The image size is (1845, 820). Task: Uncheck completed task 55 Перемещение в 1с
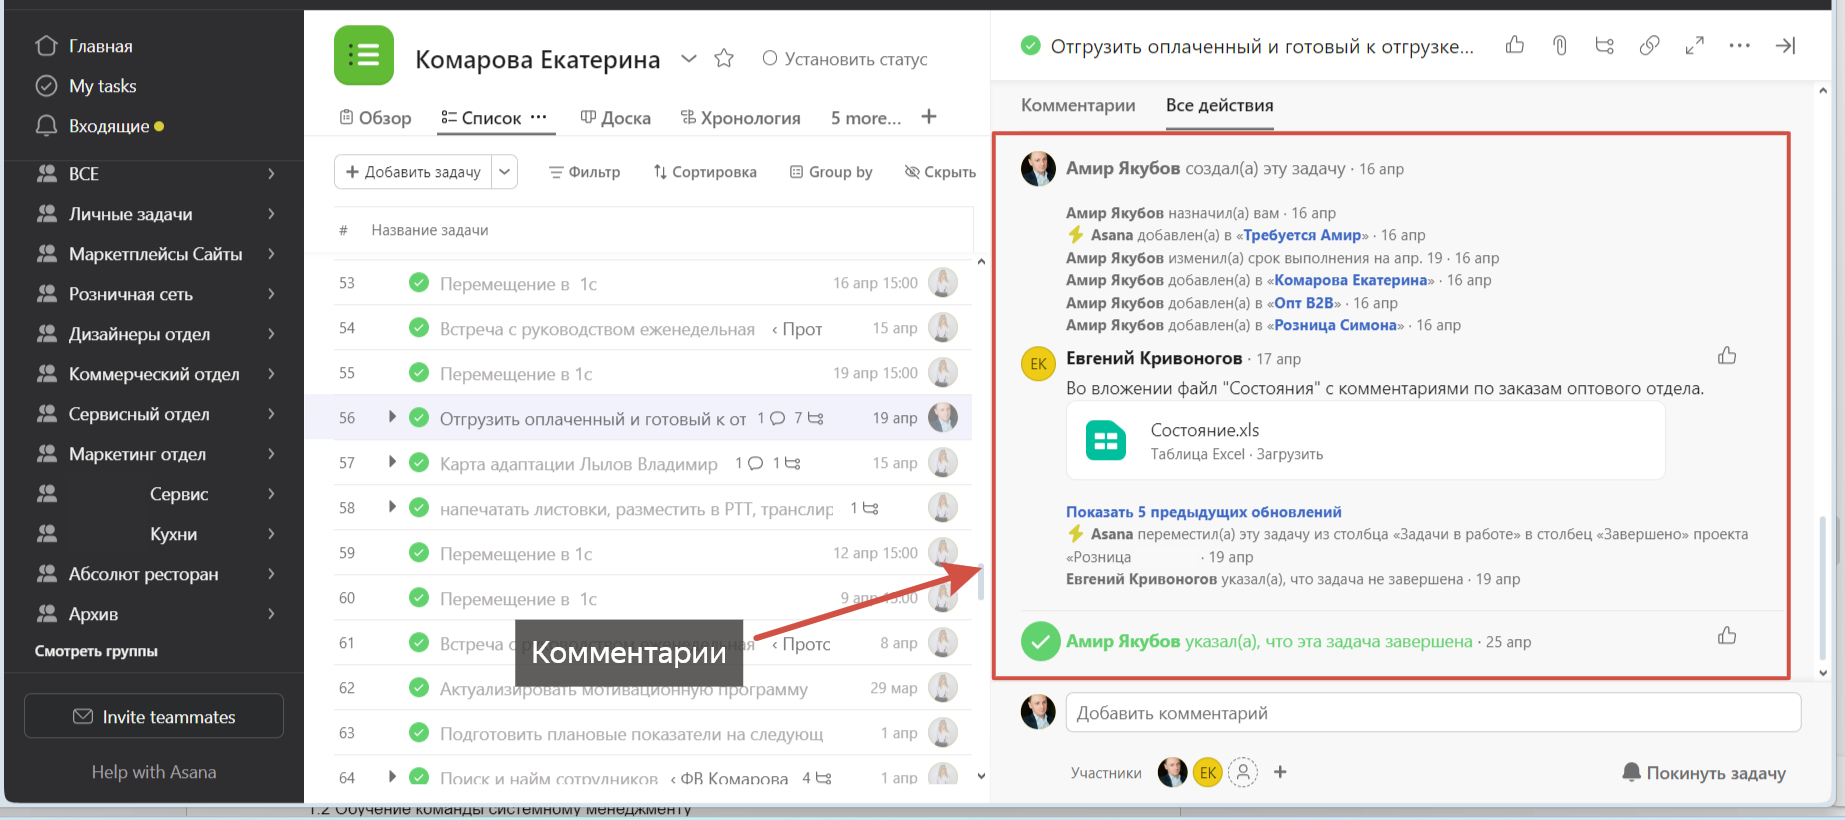click(x=419, y=373)
